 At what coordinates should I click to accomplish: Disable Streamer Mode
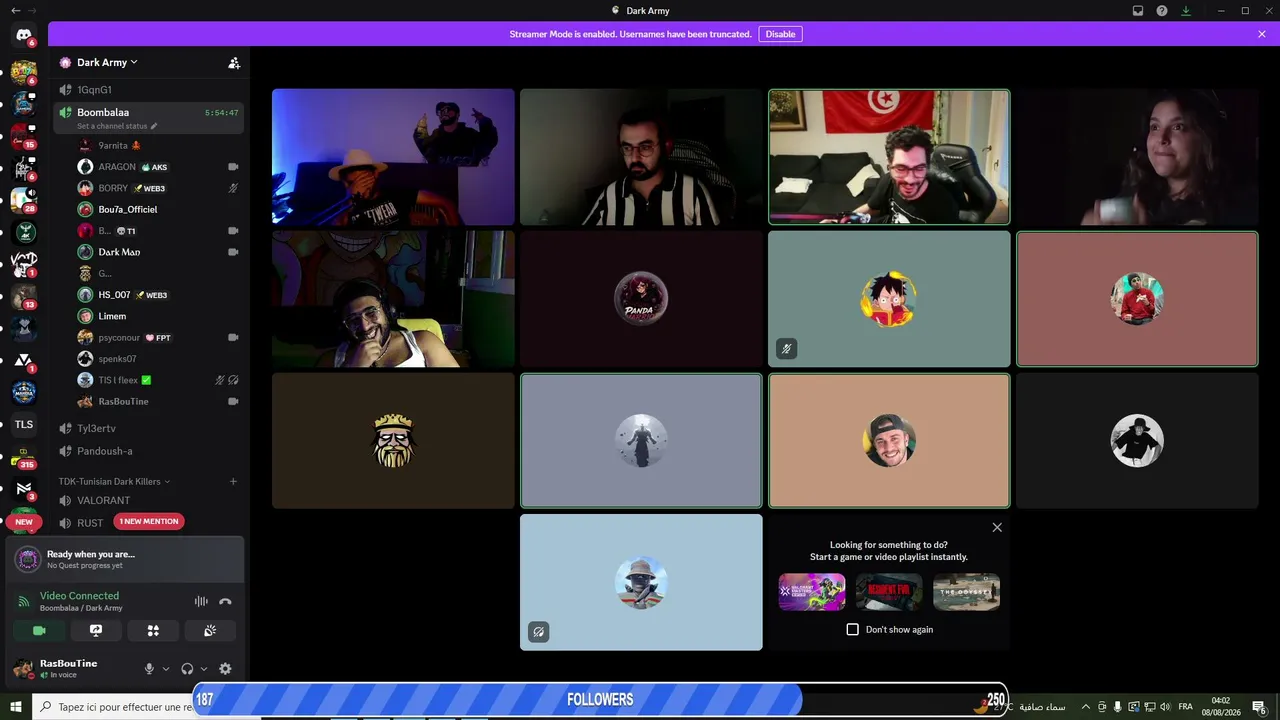(780, 34)
